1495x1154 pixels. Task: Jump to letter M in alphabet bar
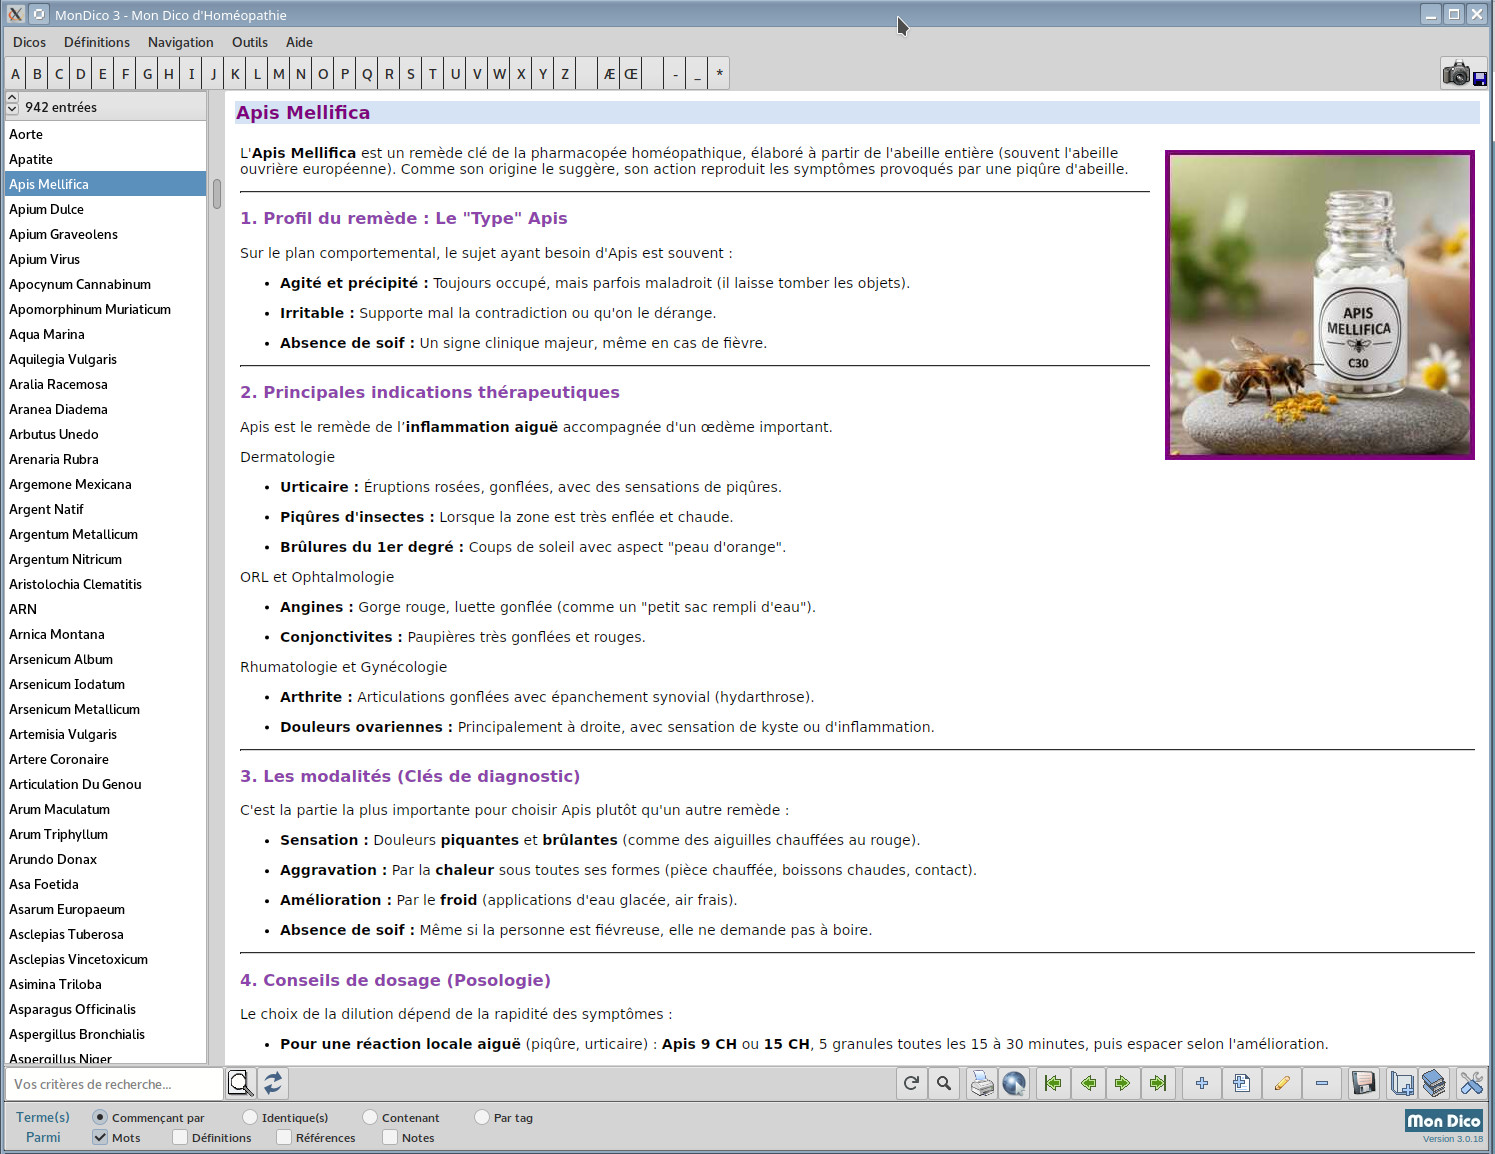(278, 74)
